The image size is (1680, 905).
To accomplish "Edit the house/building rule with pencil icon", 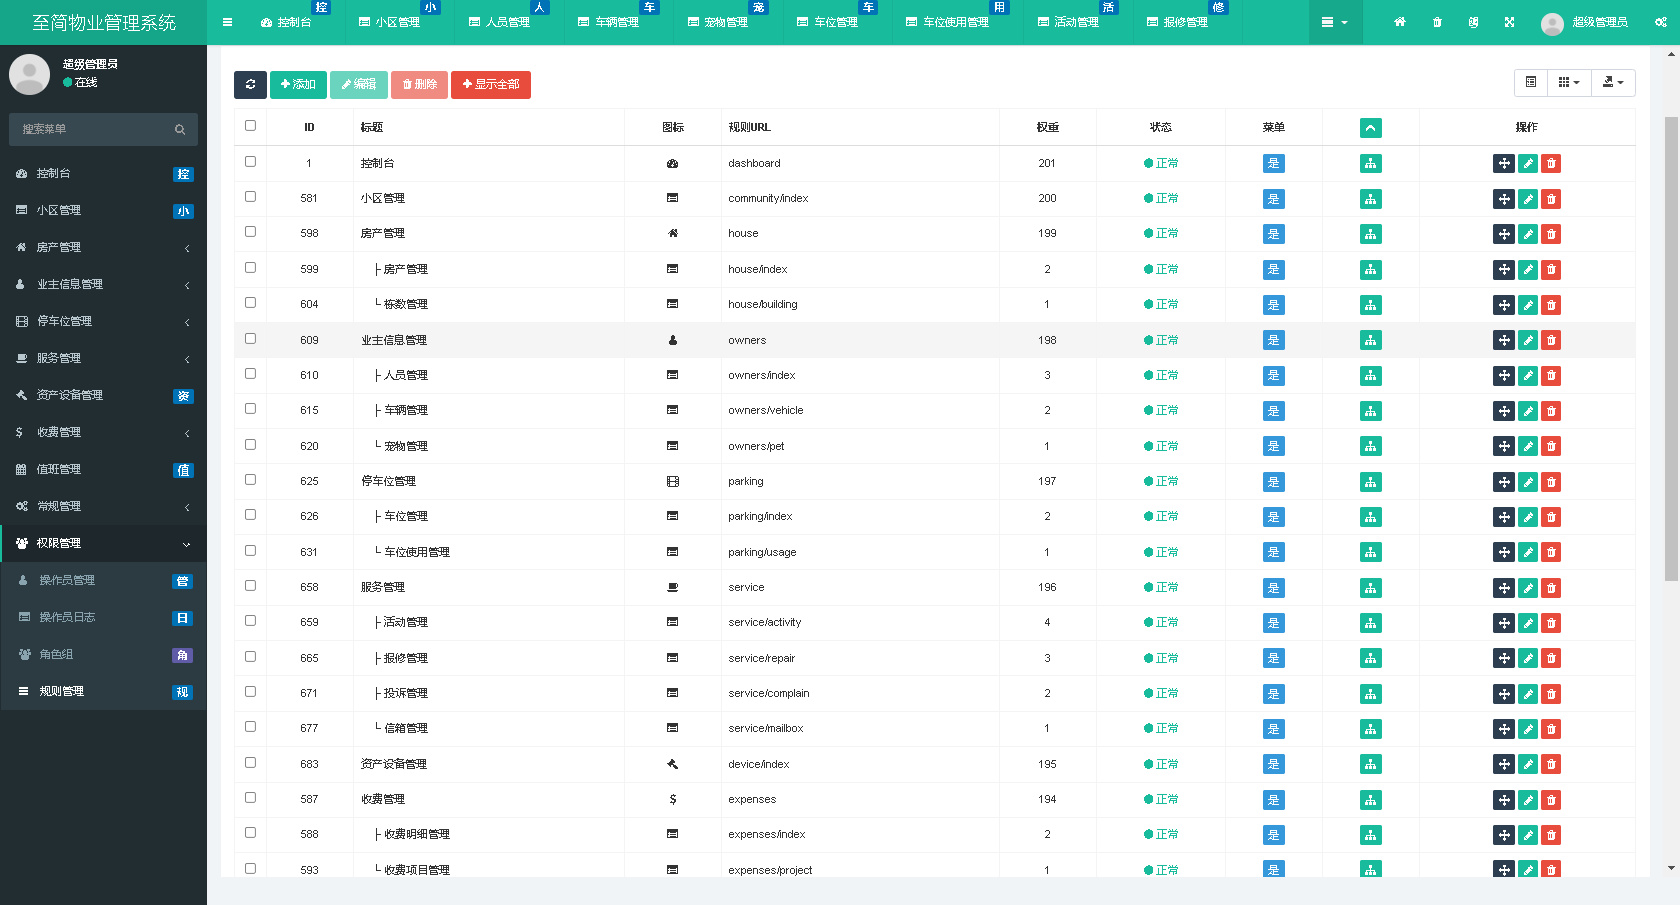I will point(1528,305).
